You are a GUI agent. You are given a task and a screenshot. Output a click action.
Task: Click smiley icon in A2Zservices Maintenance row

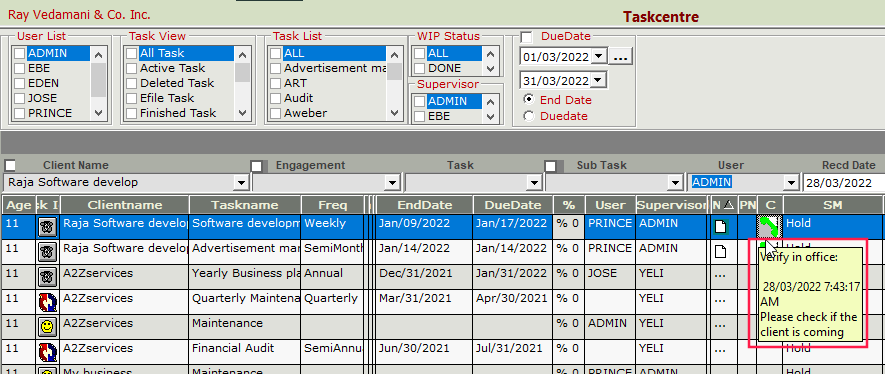[47, 327]
